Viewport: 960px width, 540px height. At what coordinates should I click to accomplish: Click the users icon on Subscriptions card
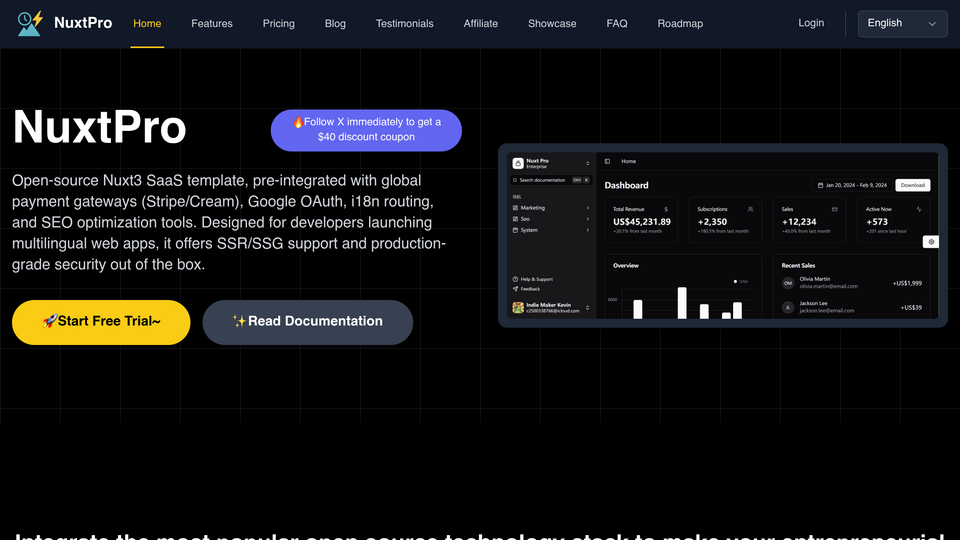[x=750, y=209]
